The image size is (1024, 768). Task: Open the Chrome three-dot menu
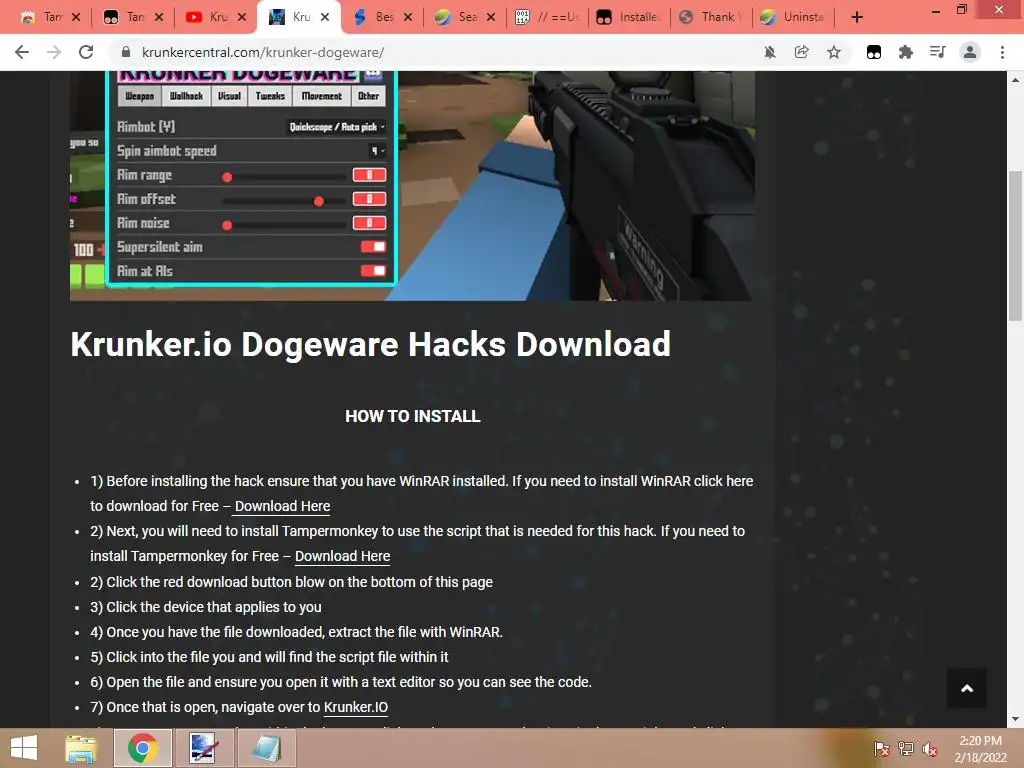[x=1002, y=52]
